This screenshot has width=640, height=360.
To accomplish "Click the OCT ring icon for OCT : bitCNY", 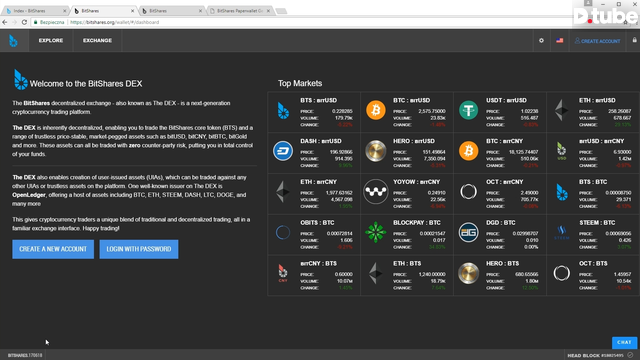I will click(468, 191).
